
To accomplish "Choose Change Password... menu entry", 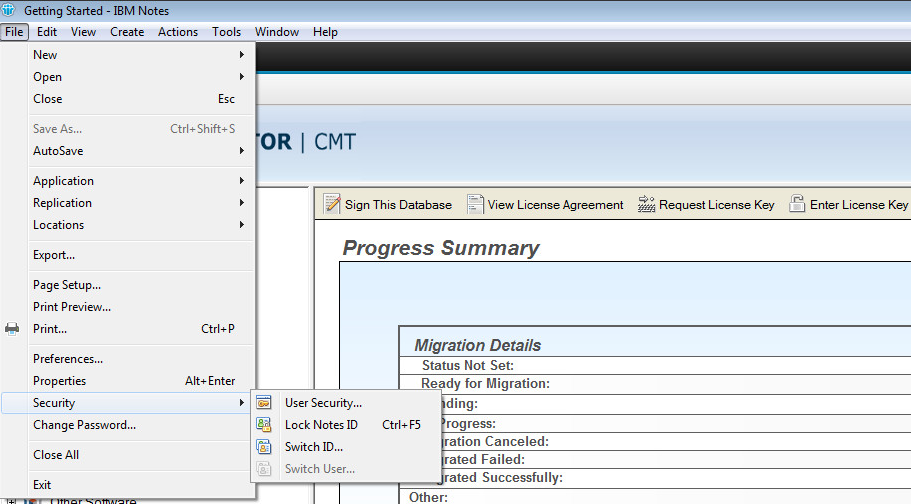I will click(x=128, y=425).
